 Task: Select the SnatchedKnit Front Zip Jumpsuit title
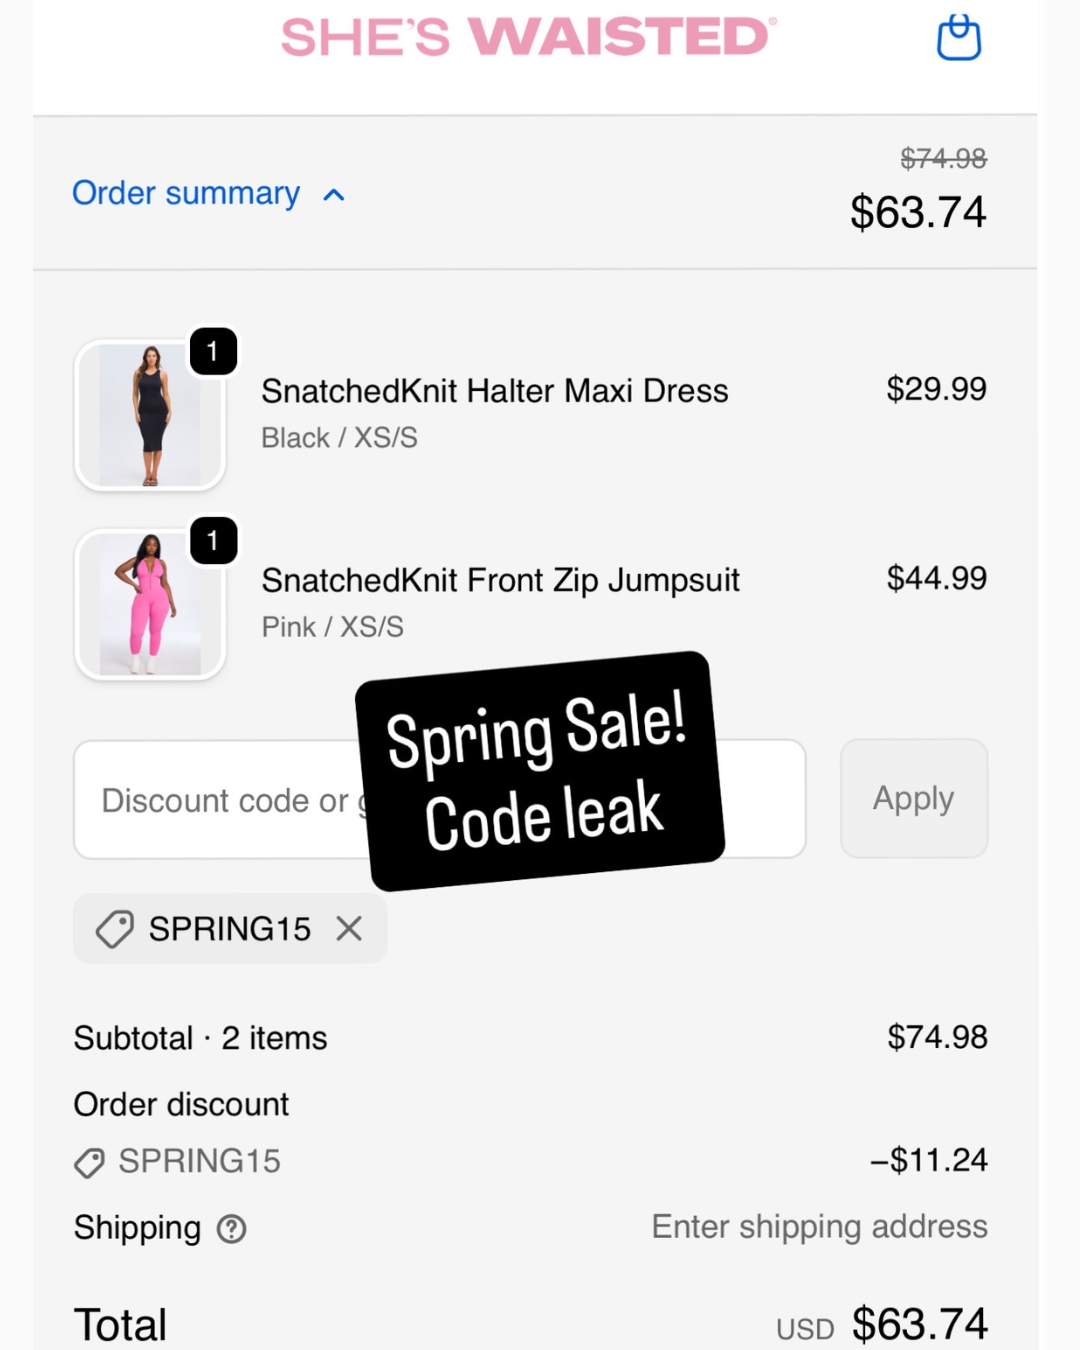click(x=500, y=580)
